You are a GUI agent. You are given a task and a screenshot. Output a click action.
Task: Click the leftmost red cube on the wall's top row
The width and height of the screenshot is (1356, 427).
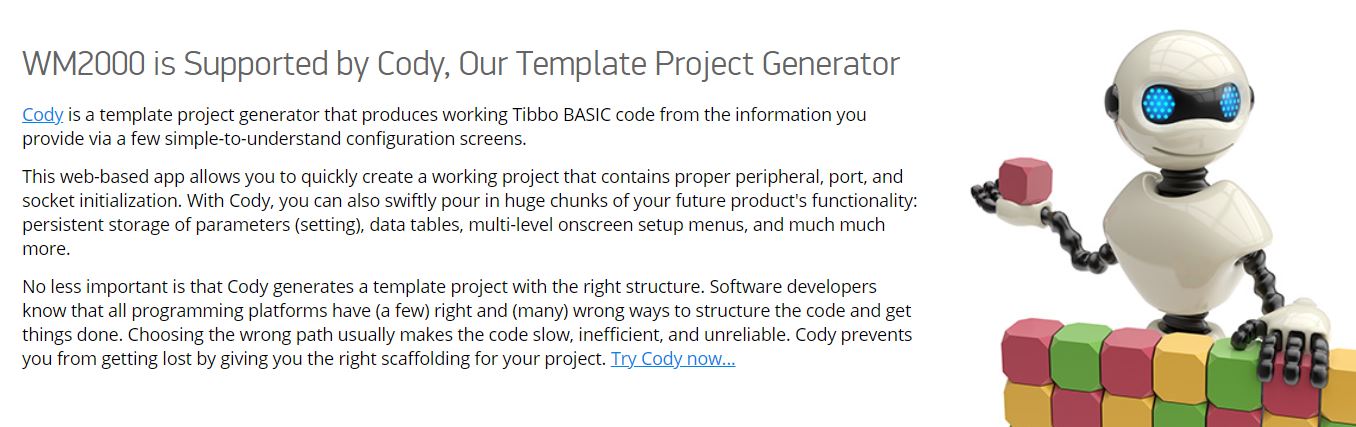[x=1030, y=350]
